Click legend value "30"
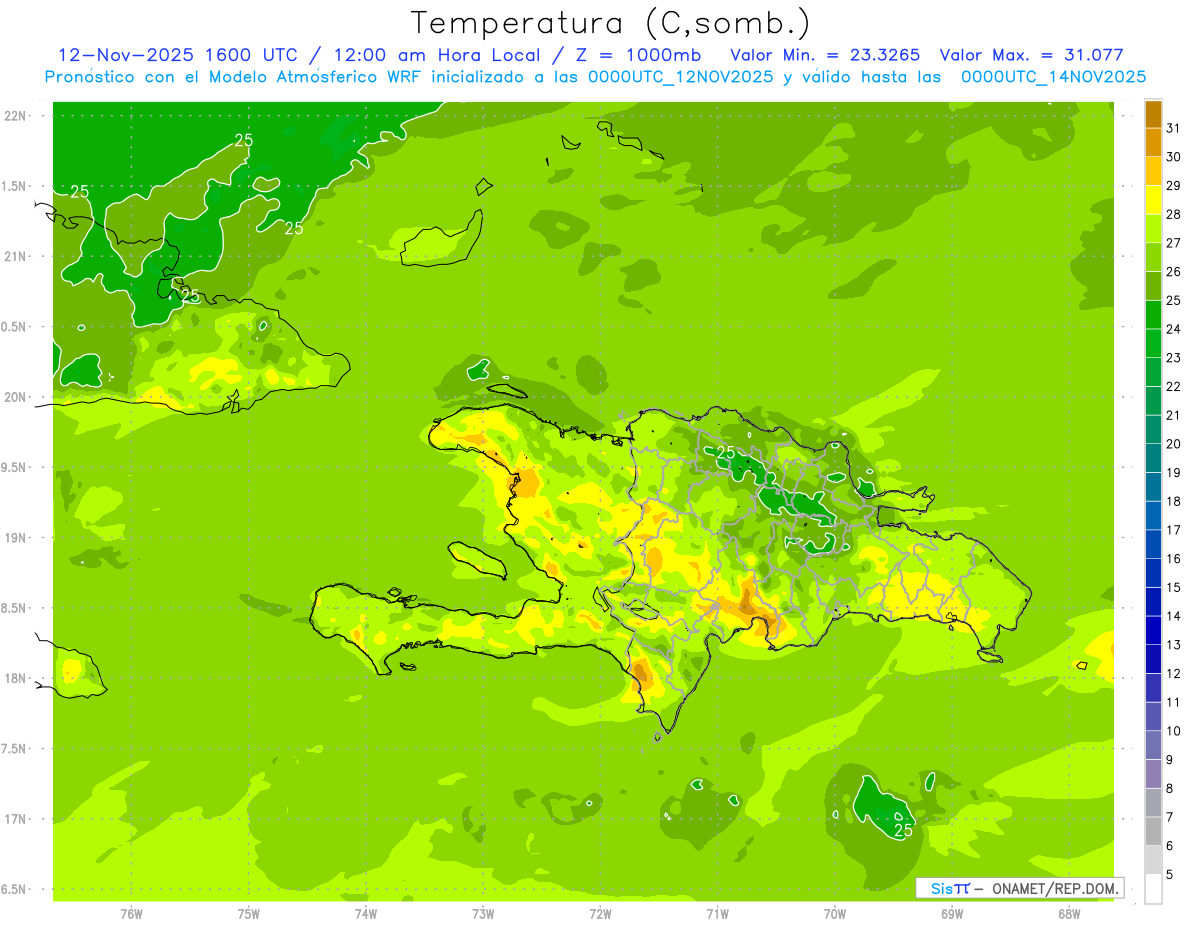Image resolution: width=1200 pixels, height=927 pixels. pos(1173,157)
